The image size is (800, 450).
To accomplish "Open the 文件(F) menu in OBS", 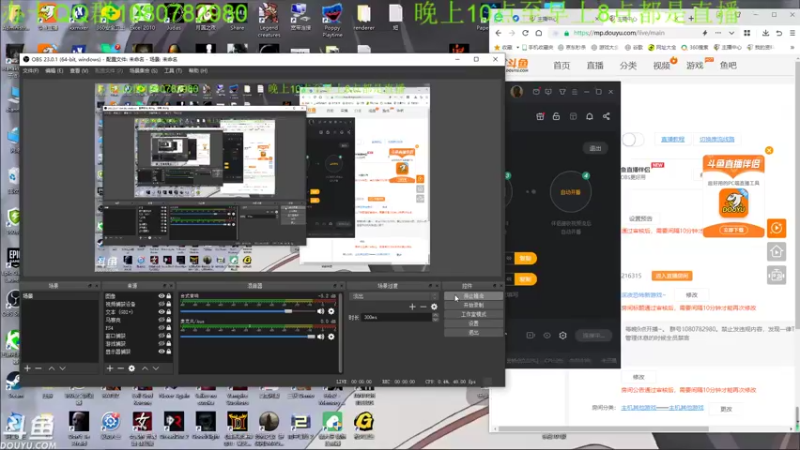I will [x=31, y=70].
